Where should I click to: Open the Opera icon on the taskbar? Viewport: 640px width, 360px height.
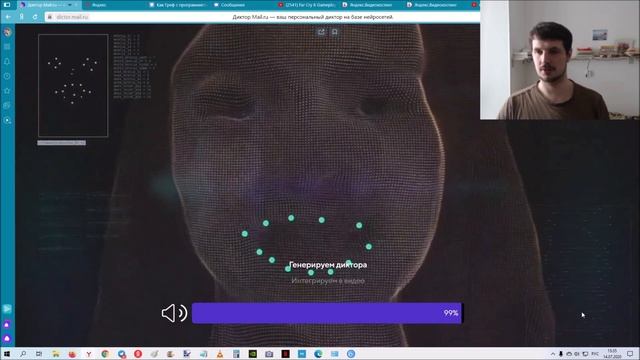click(138, 354)
